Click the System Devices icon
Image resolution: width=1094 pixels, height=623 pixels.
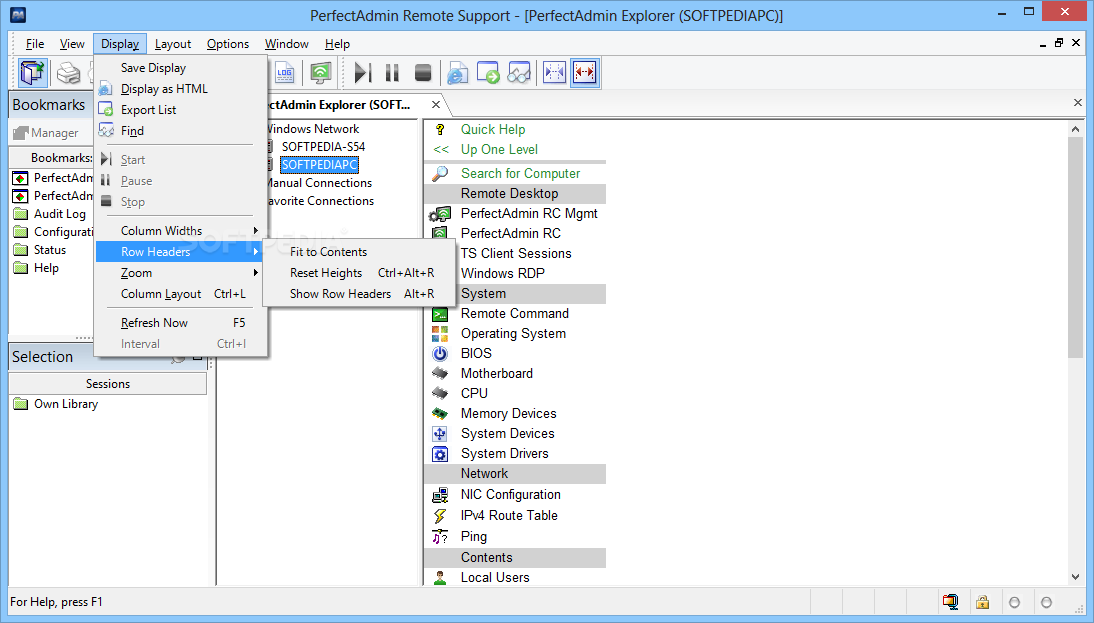(x=440, y=434)
